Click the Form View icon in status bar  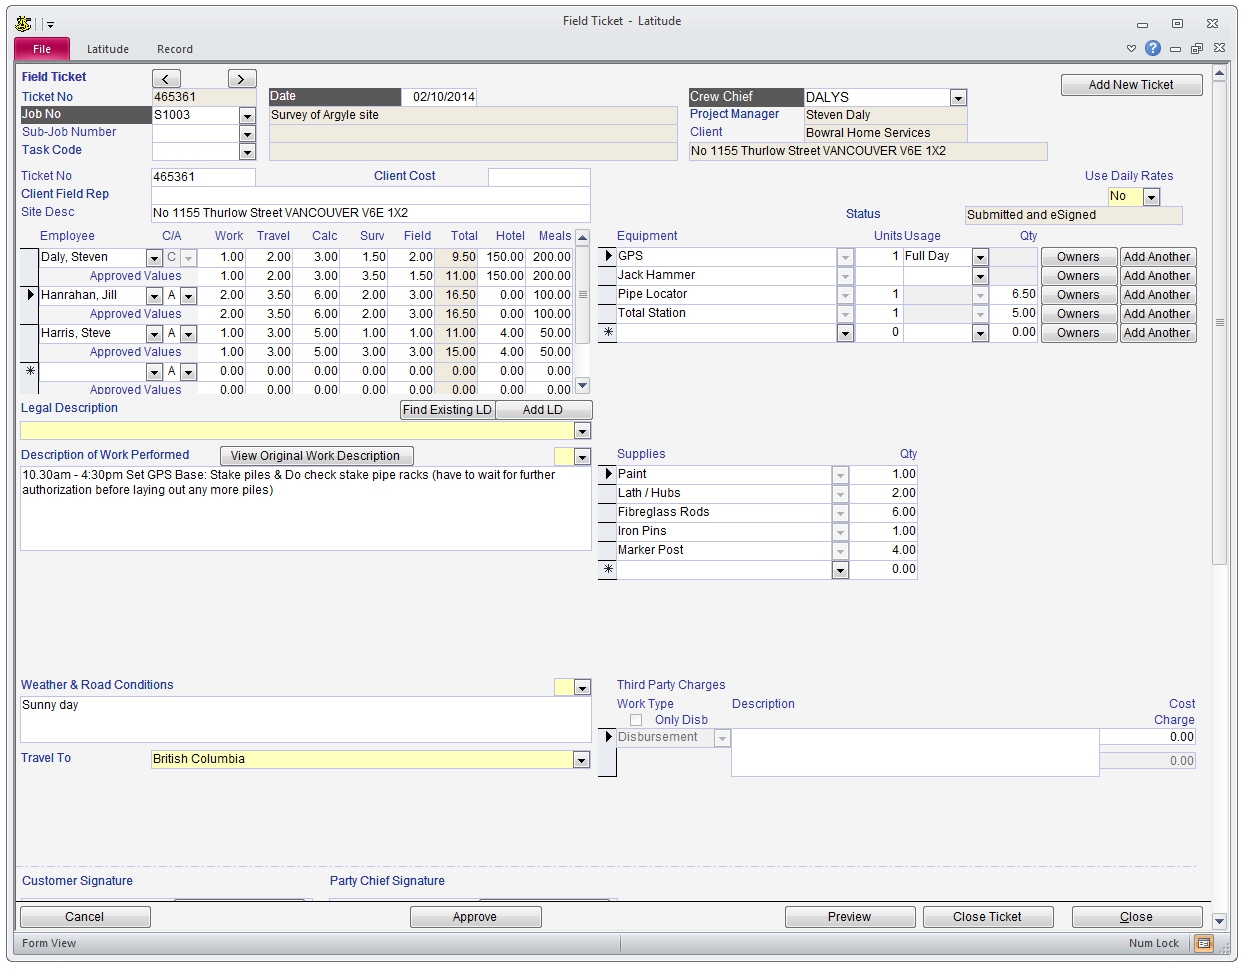point(1204,943)
